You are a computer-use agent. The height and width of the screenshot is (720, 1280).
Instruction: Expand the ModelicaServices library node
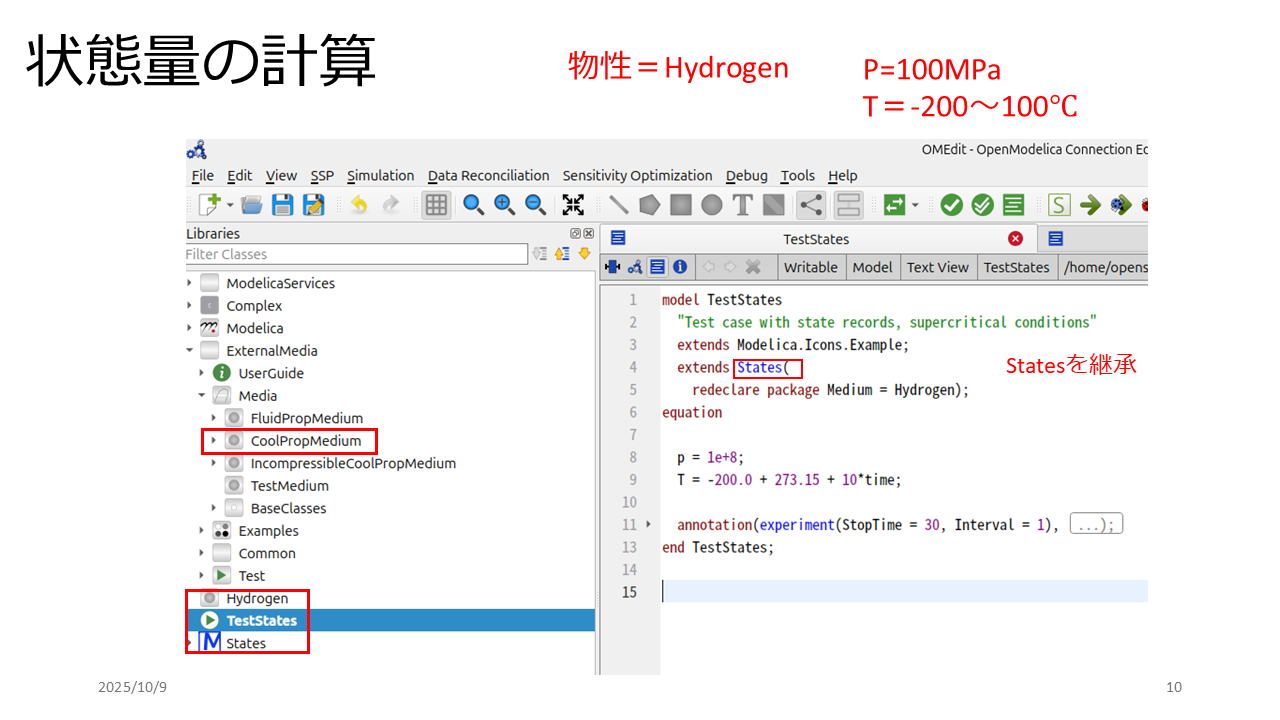coord(190,283)
